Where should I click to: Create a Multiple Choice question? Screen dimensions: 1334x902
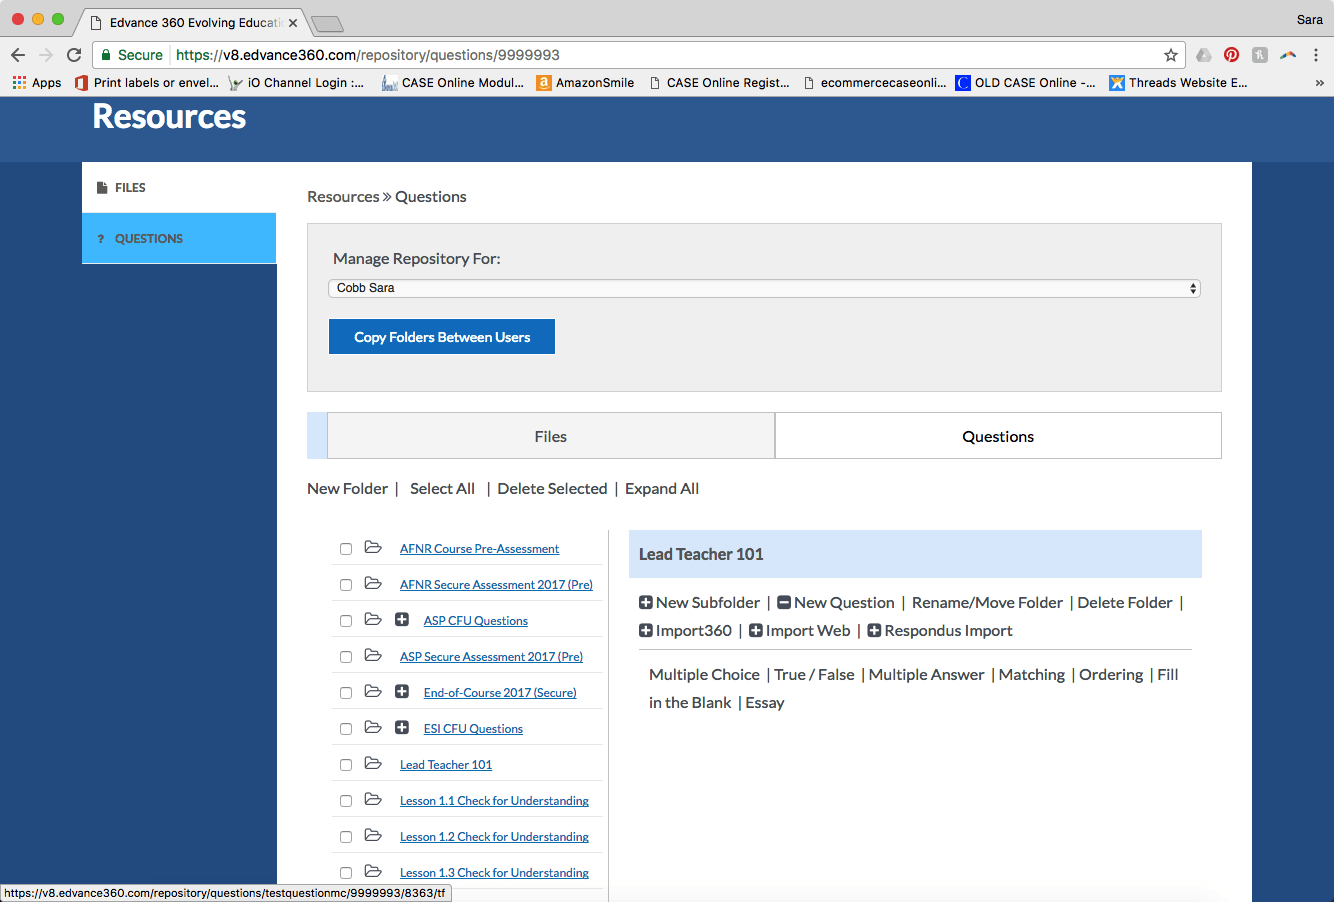point(704,675)
